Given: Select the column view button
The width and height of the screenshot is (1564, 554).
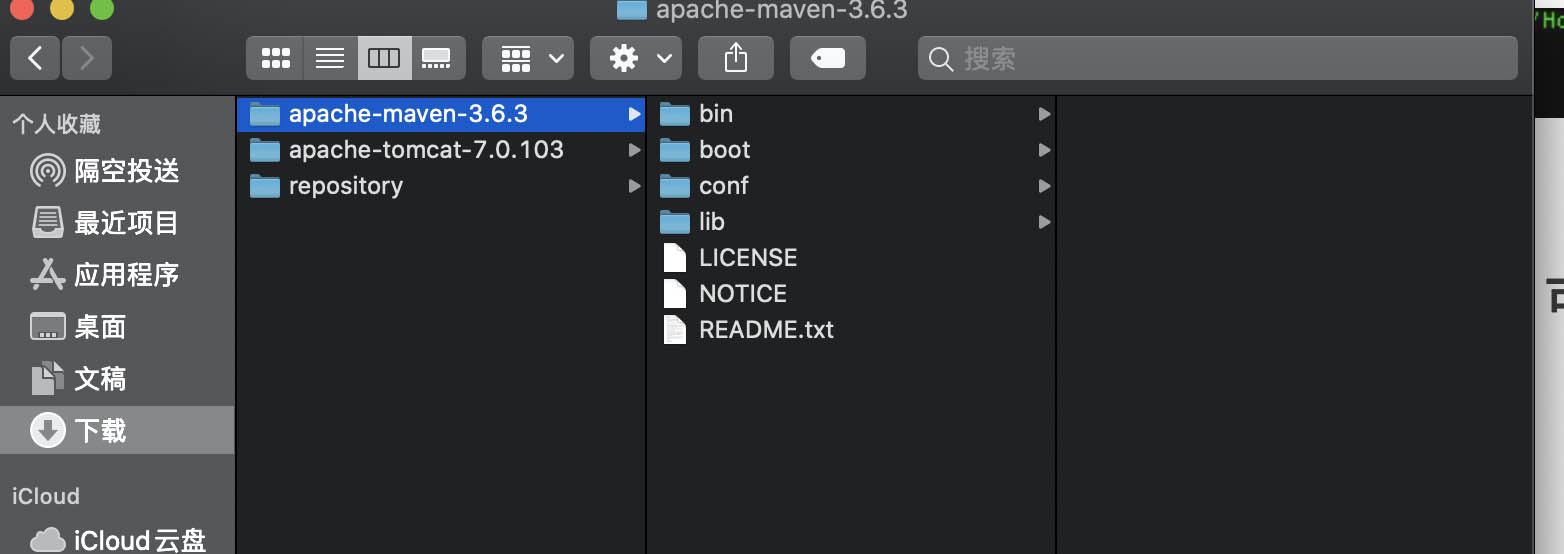Looking at the screenshot, I should pos(384,59).
